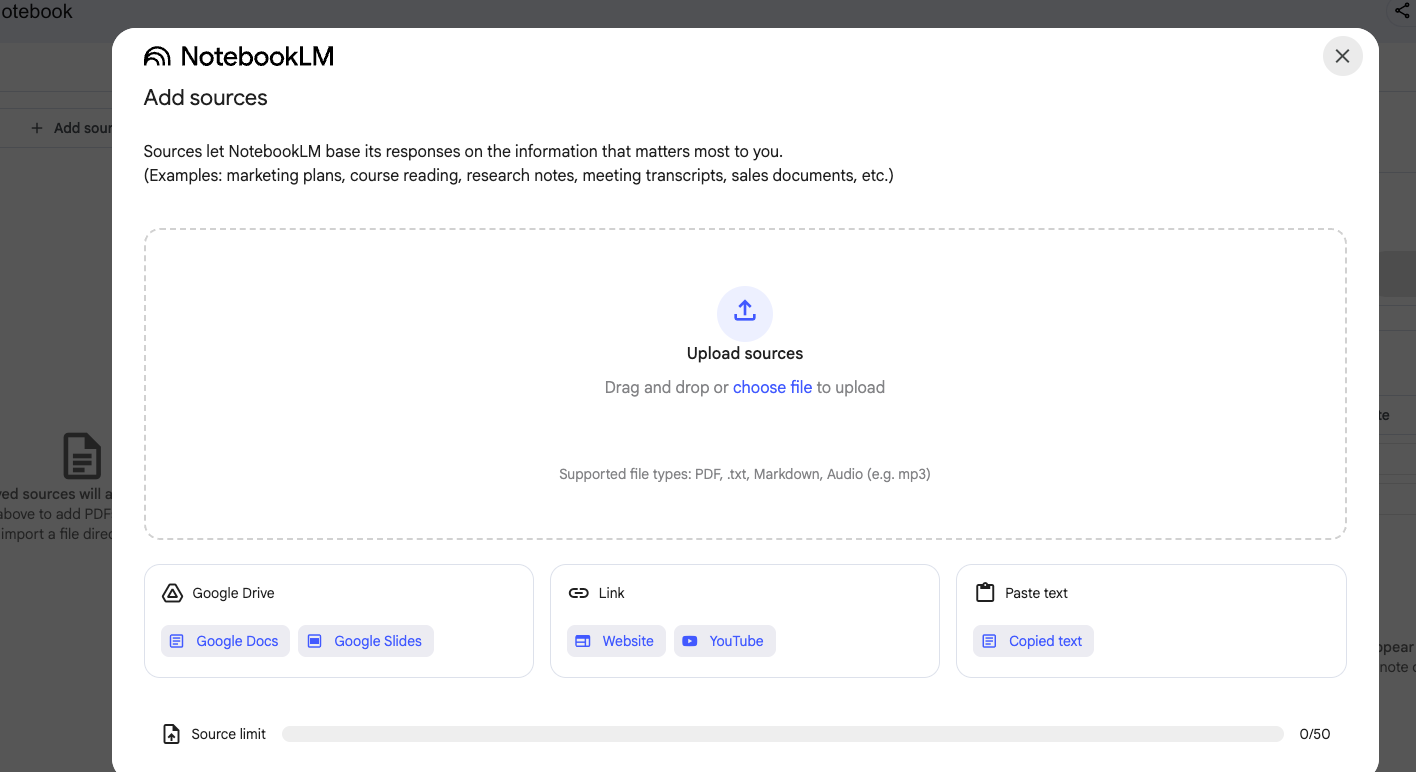Click the Google Drive label
This screenshot has width=1416, height=772.
pos(233,593)
